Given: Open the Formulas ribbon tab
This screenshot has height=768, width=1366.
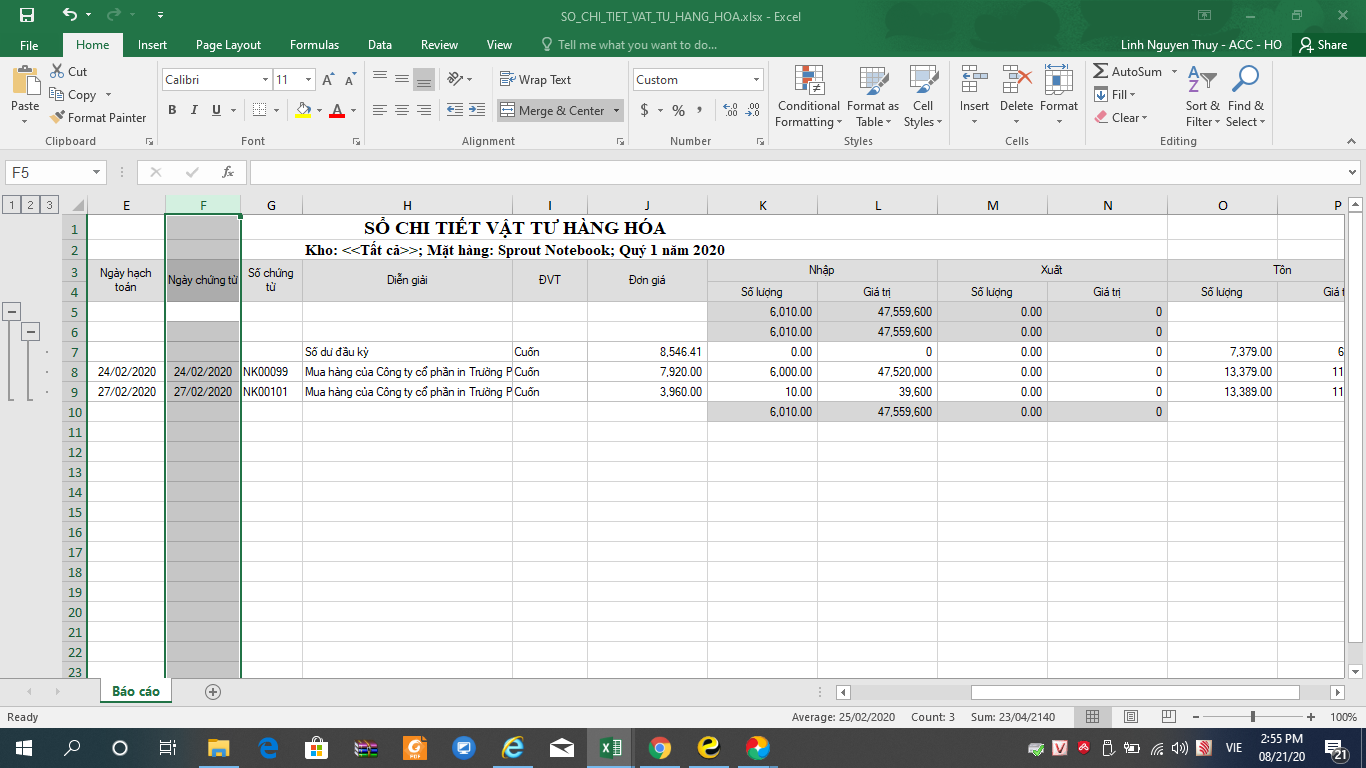Looking at the screenshot, I should tap(314, 45).
